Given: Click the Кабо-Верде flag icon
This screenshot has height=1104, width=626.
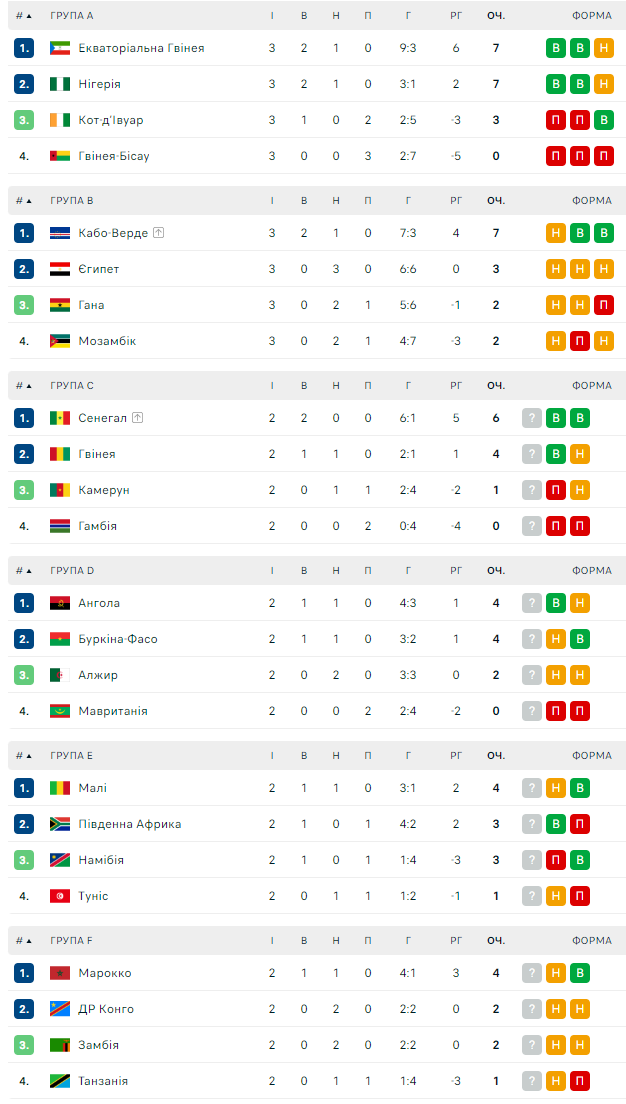Looking at the screenshot, I should pyautogui.click(x=60, y=233).
